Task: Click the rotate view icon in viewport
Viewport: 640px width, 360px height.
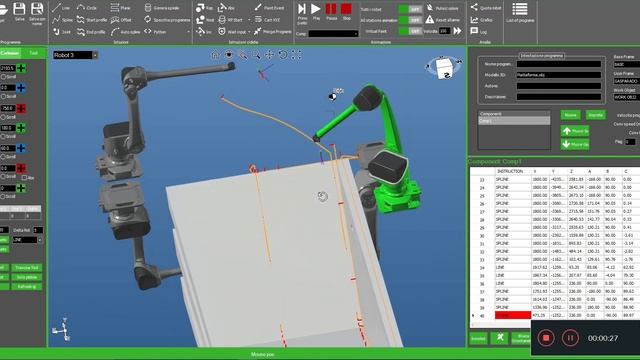Action: [x=283, y=55]
